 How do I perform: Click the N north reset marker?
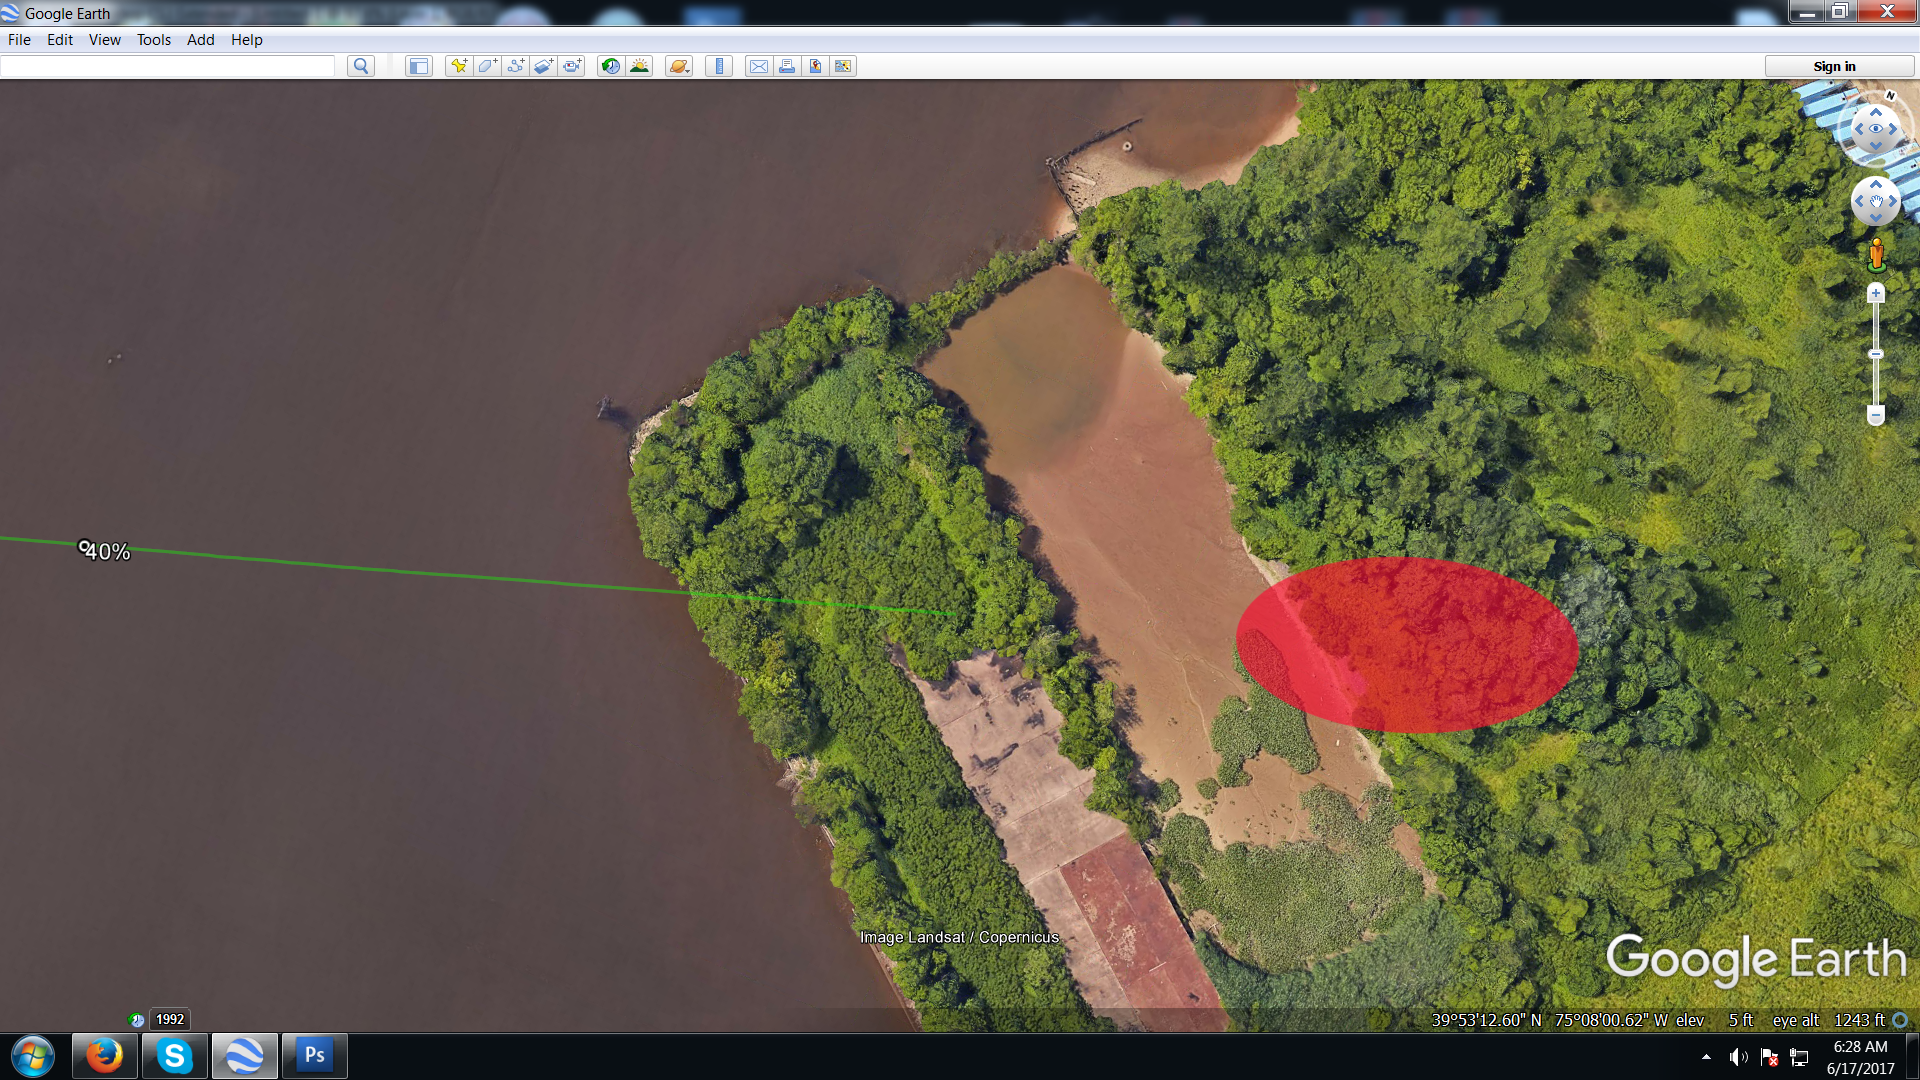[1890, 96]
